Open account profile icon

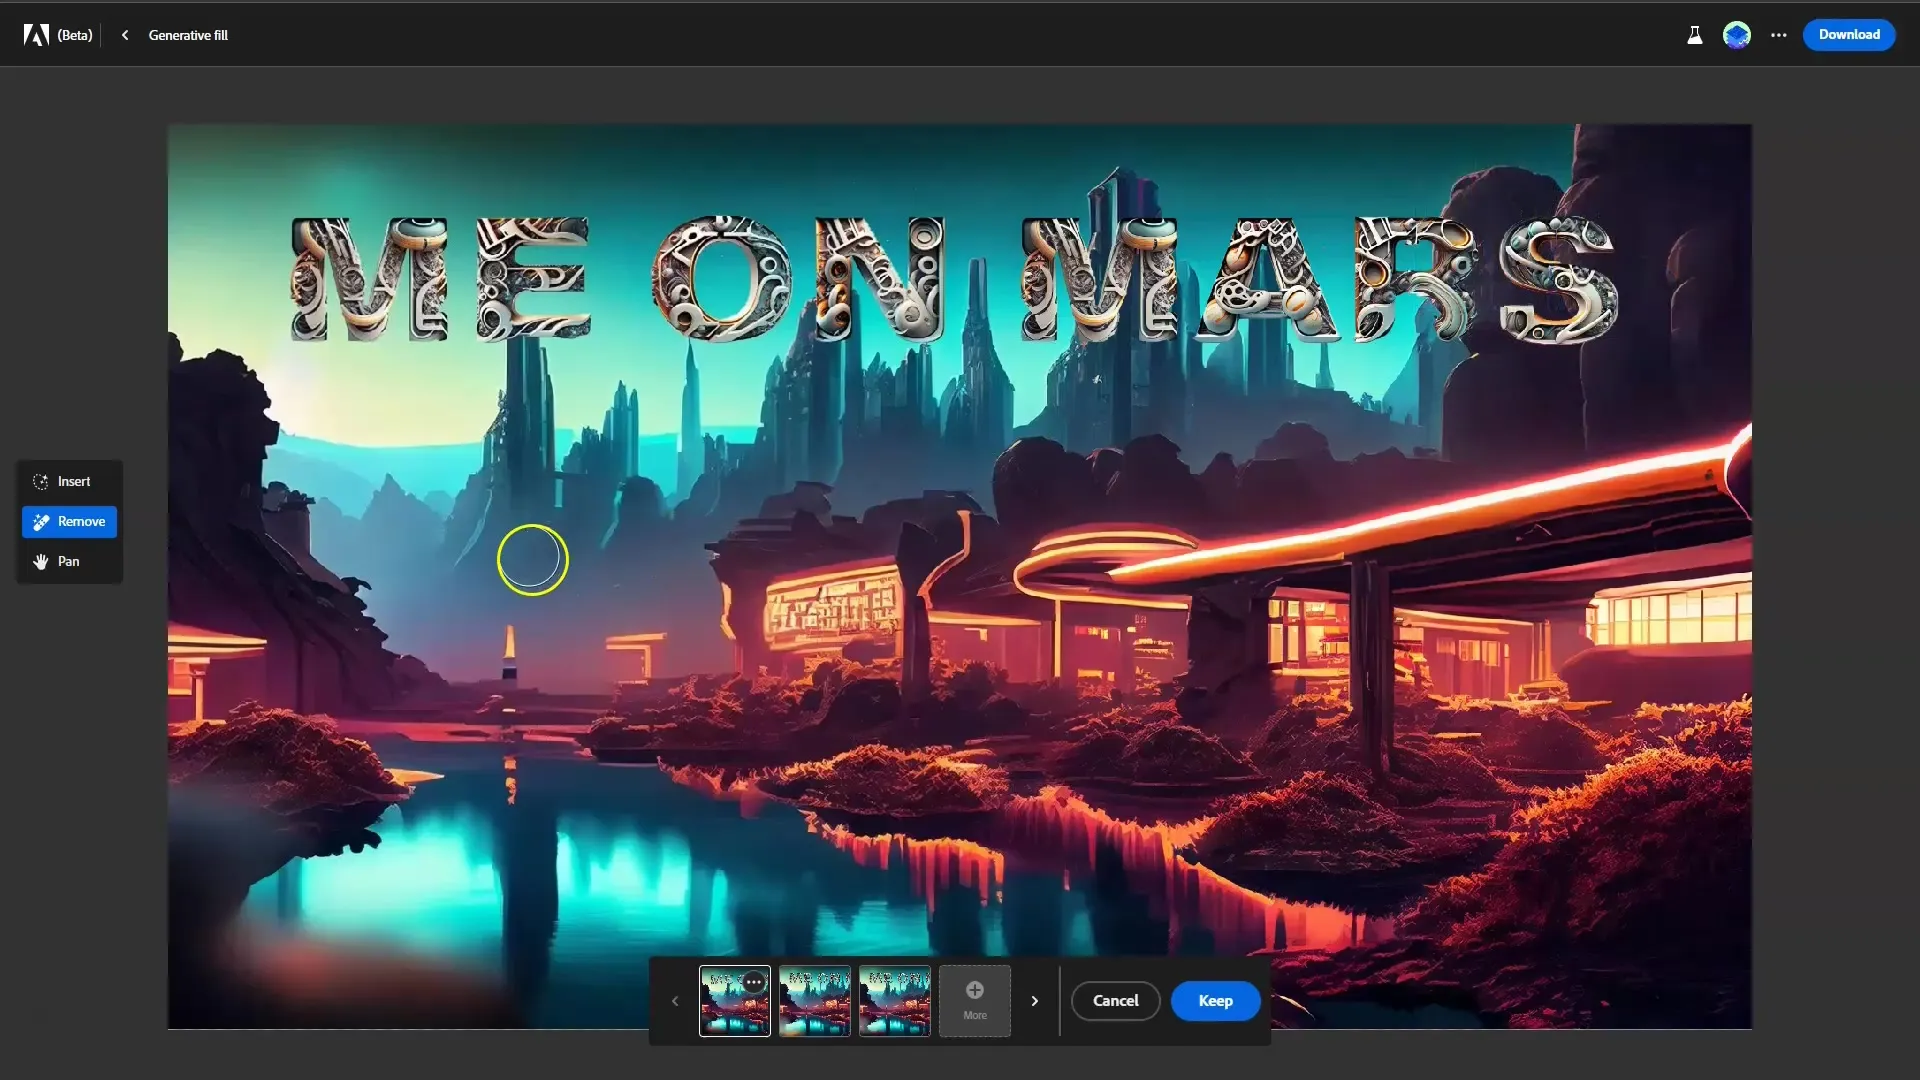tap(1737, 34)
